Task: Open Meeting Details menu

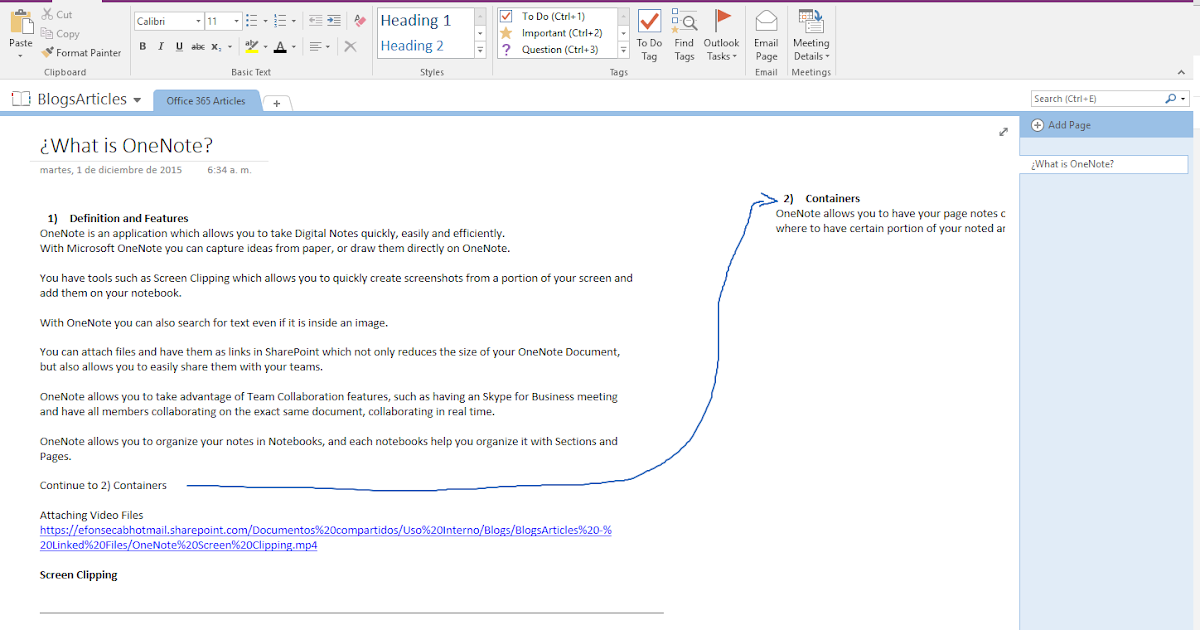Action: click(811, 35)
